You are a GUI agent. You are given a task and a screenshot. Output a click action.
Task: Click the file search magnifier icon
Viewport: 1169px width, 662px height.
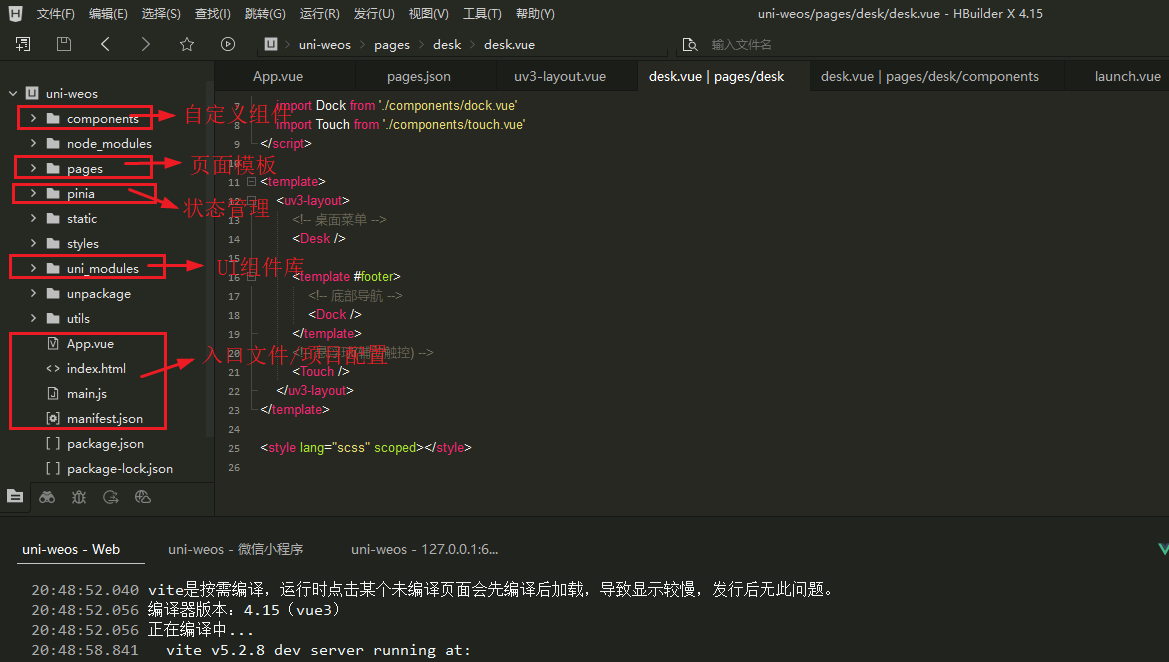(x=690, y=45)
